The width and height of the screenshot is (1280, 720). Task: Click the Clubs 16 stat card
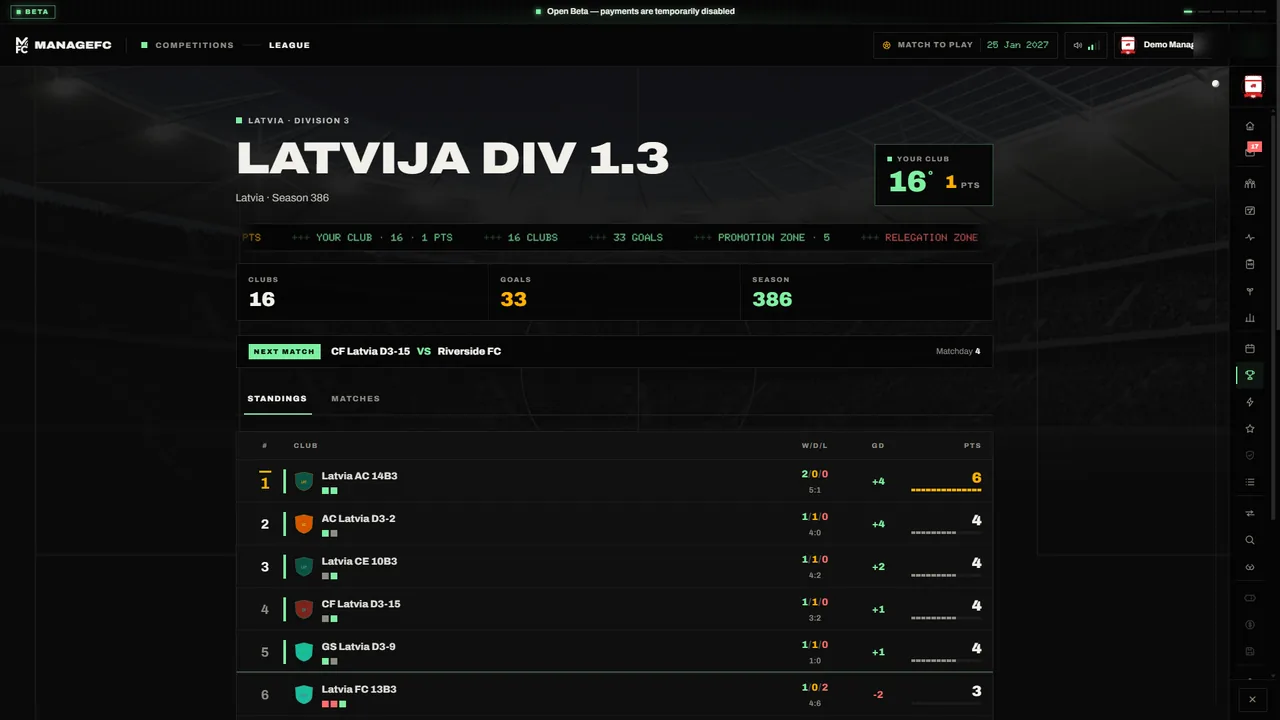(362, 292)
